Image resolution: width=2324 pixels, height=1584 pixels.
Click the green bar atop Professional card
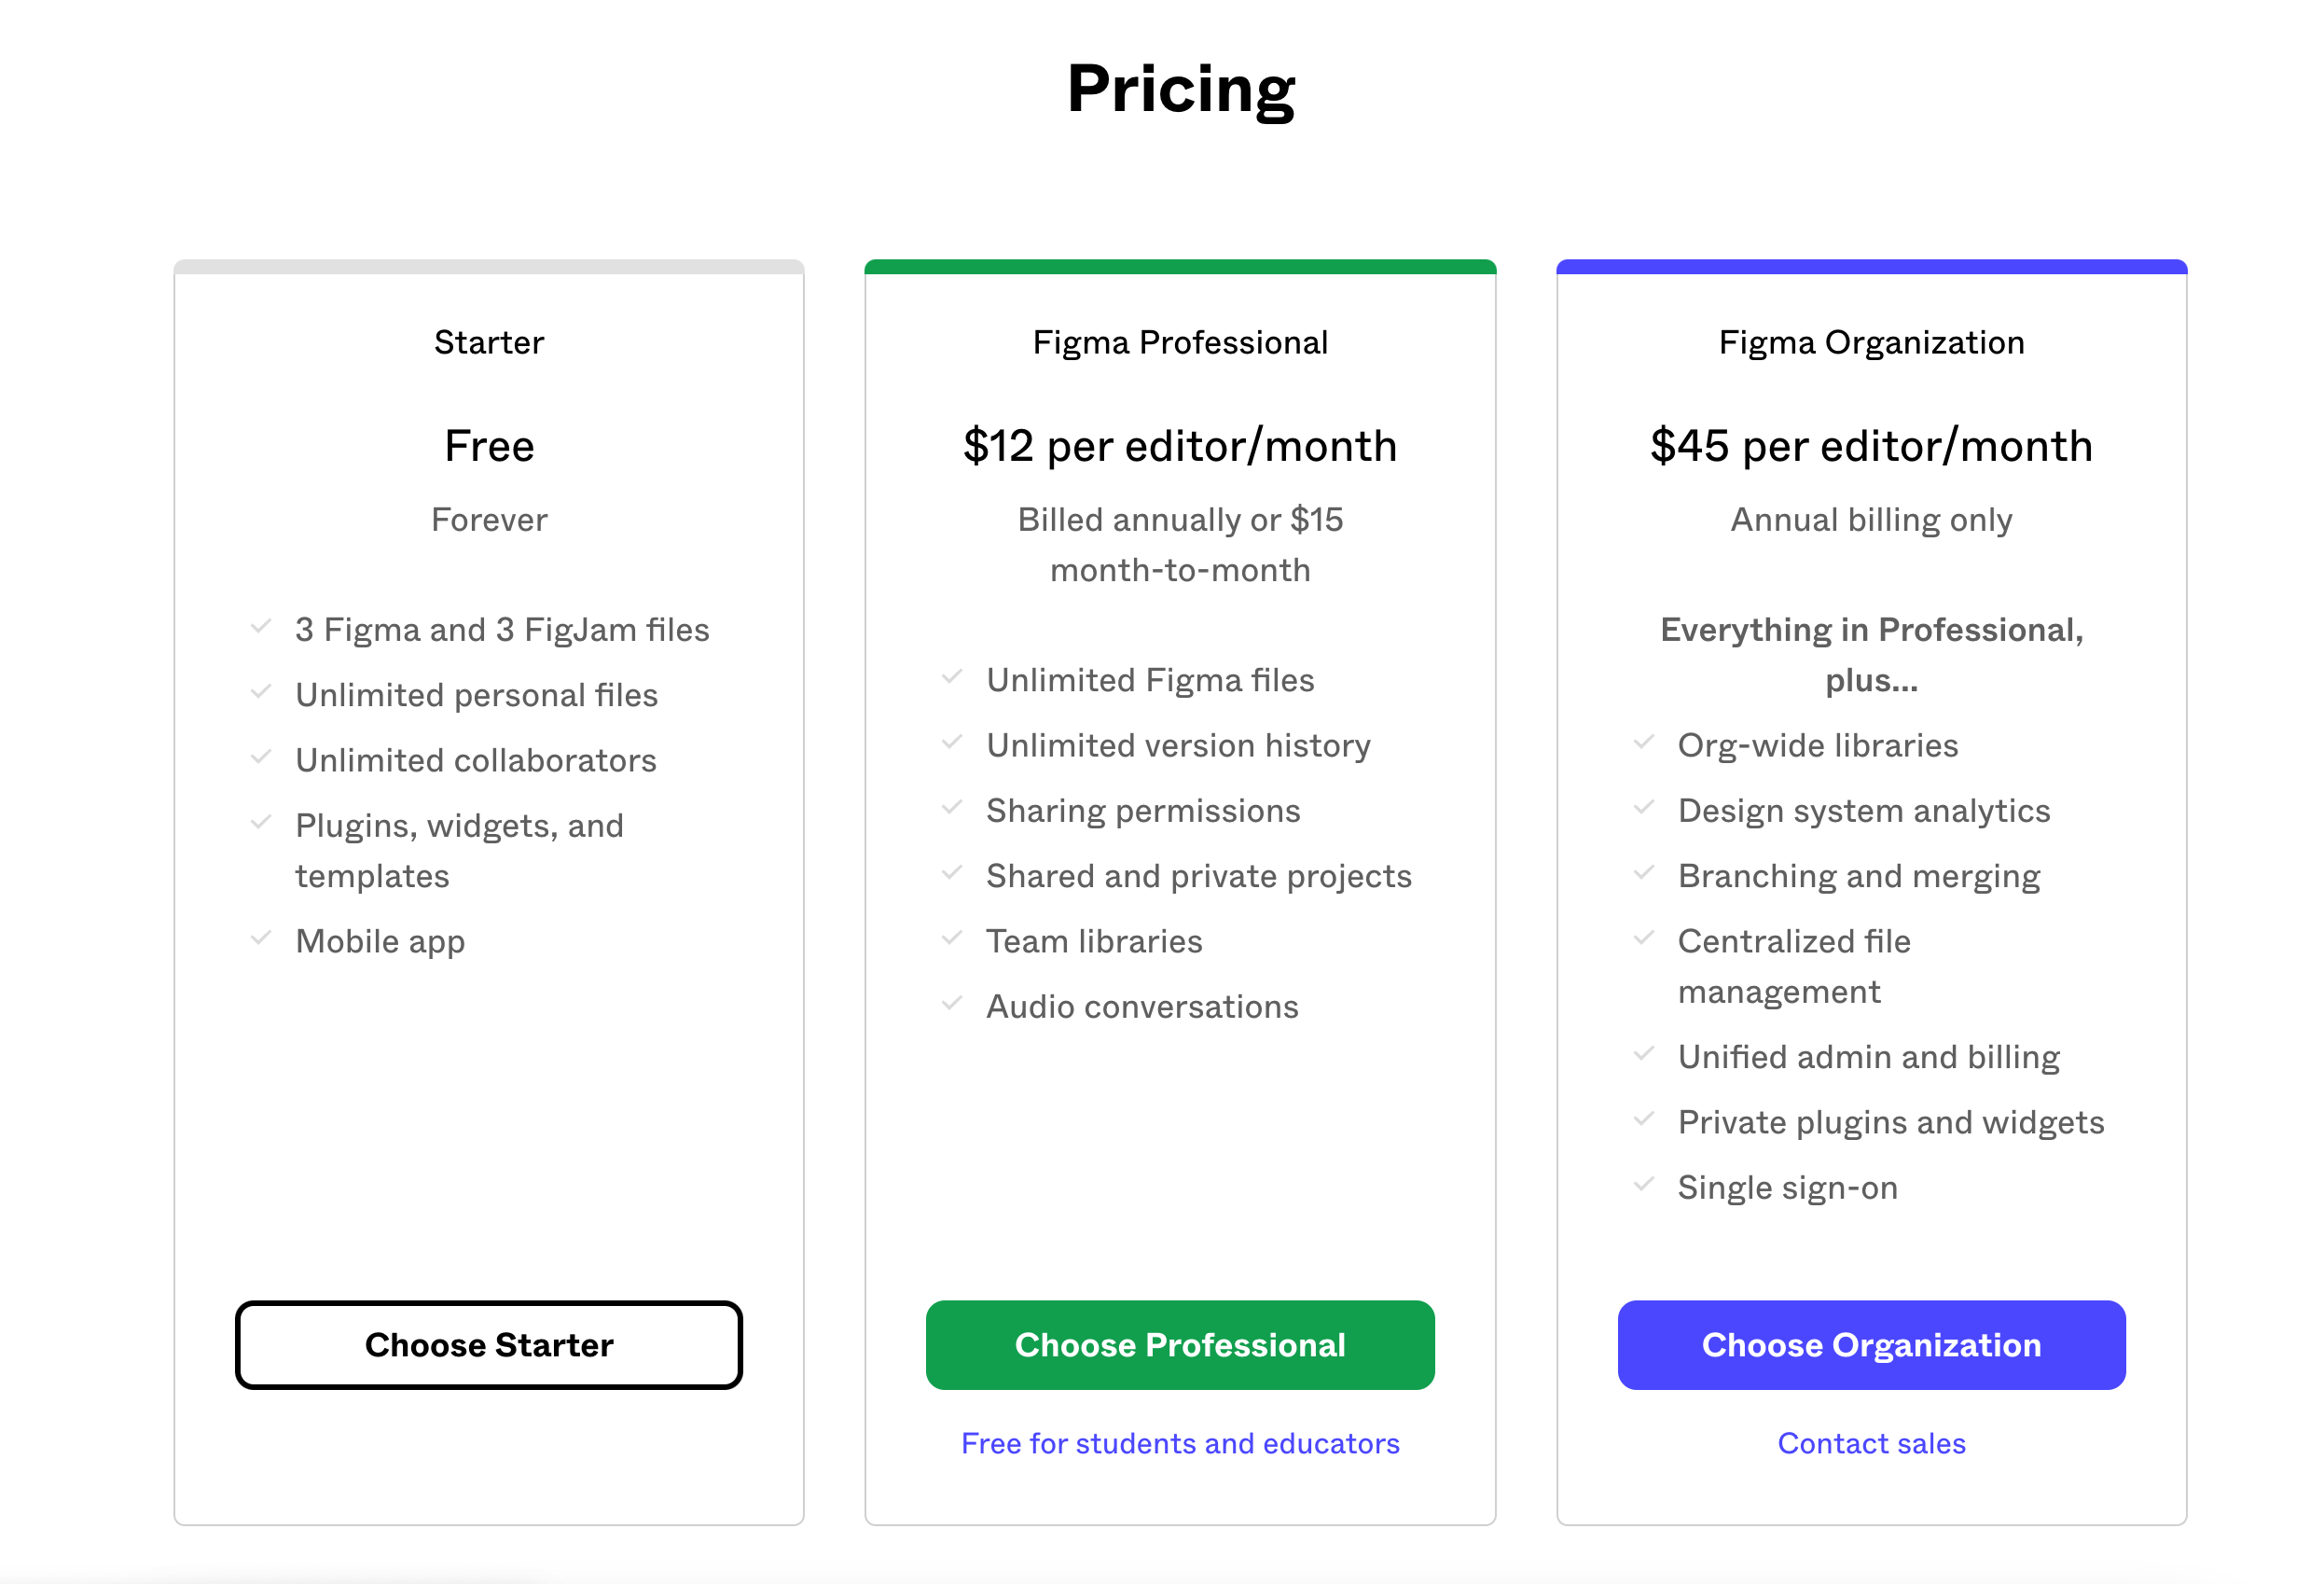click(1180, 266)
